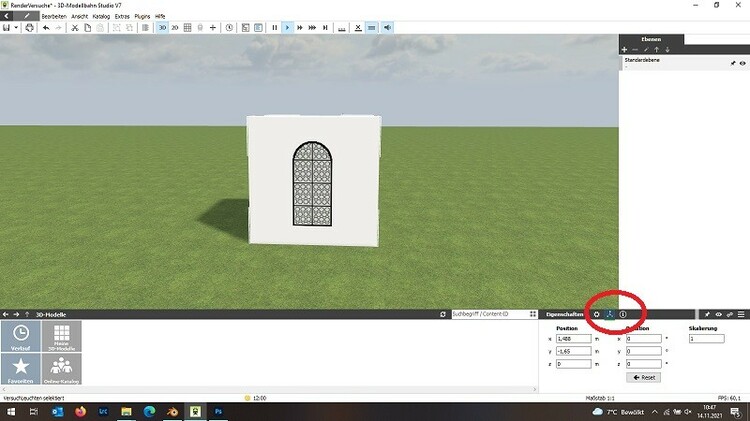Move layer down in Ebenen panel
The width and height of the screenshot is (750, 421).
click(x=667, y=50)
